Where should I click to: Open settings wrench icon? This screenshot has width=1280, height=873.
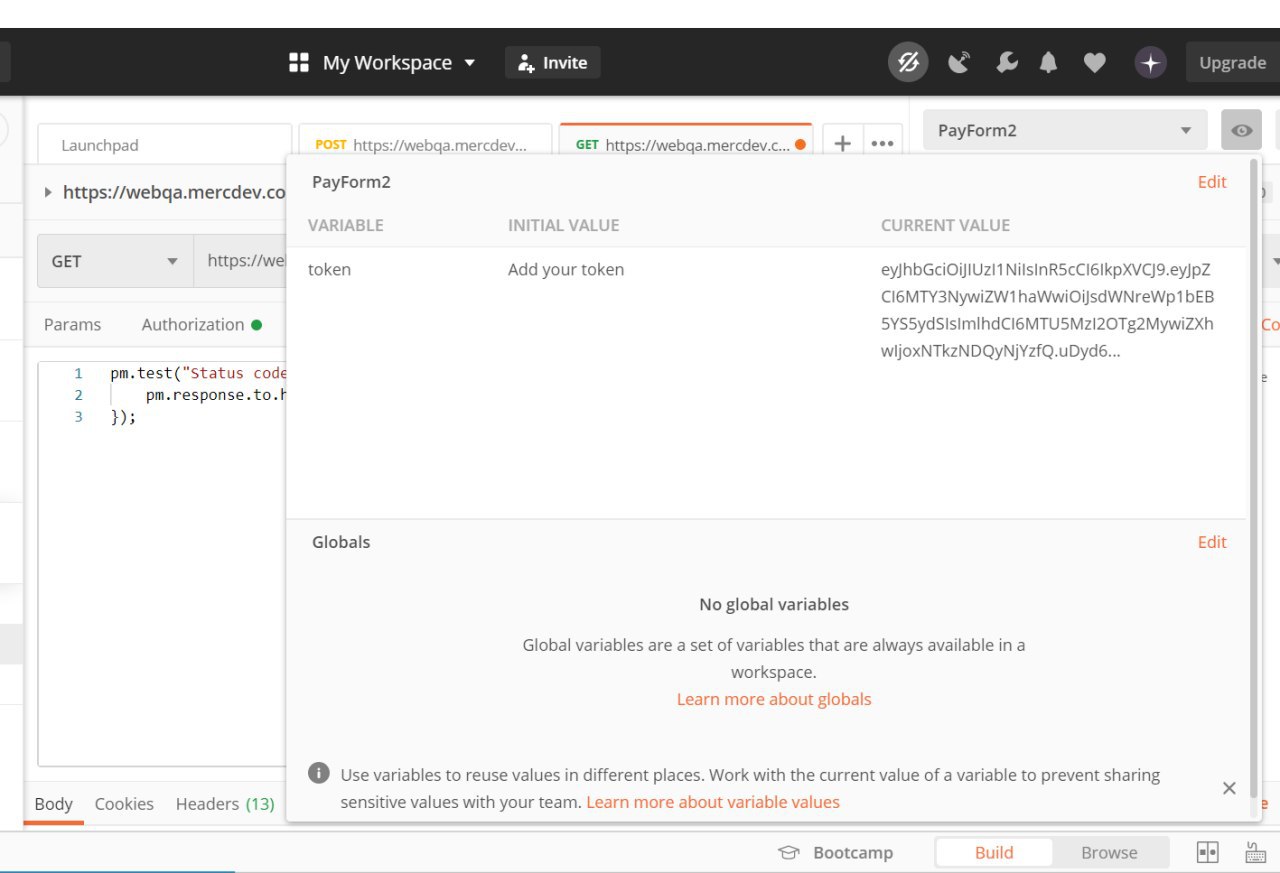(1007, 63)
